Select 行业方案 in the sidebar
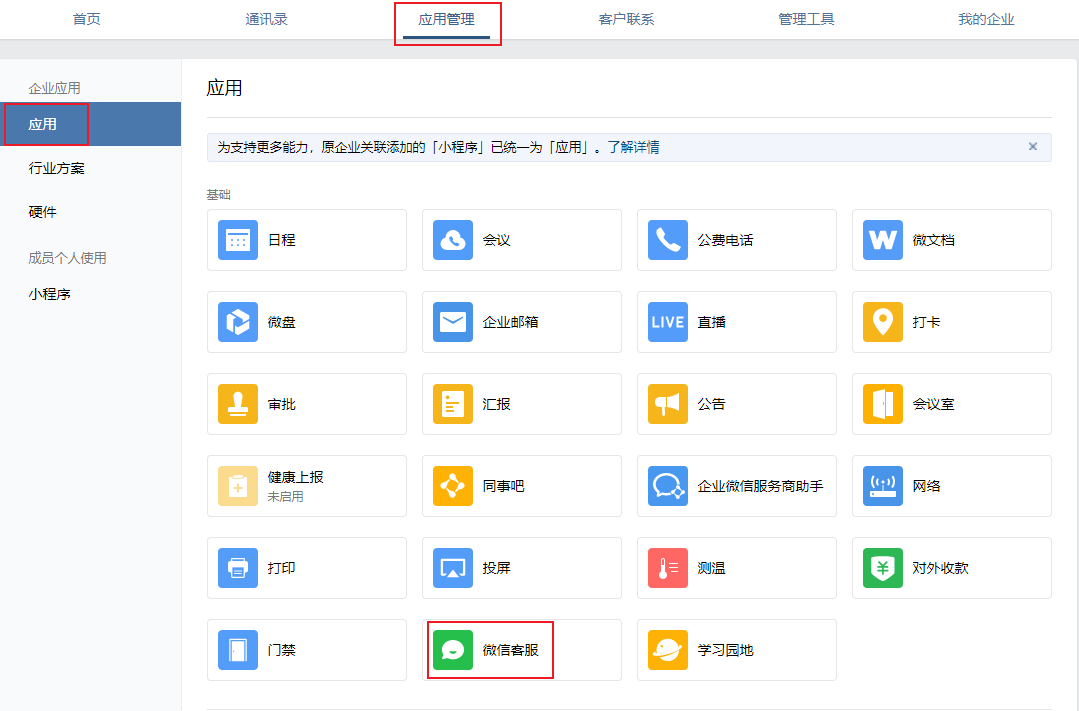This screenshot has height=711, width=1079. coord(56,168)
